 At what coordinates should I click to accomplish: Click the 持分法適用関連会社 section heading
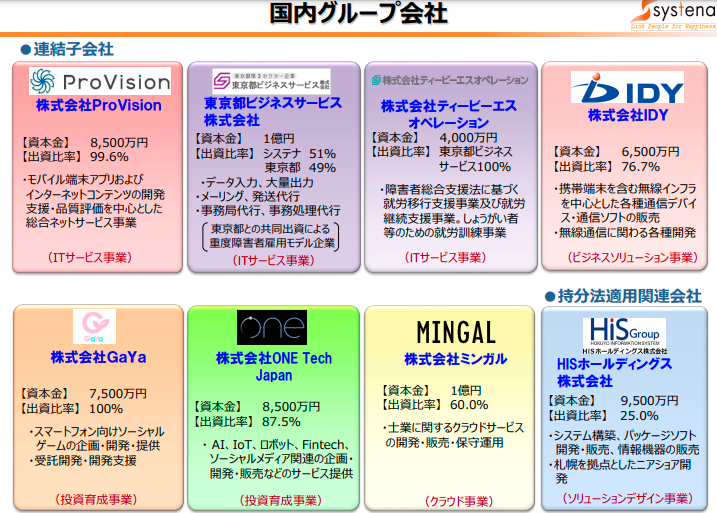623,296
